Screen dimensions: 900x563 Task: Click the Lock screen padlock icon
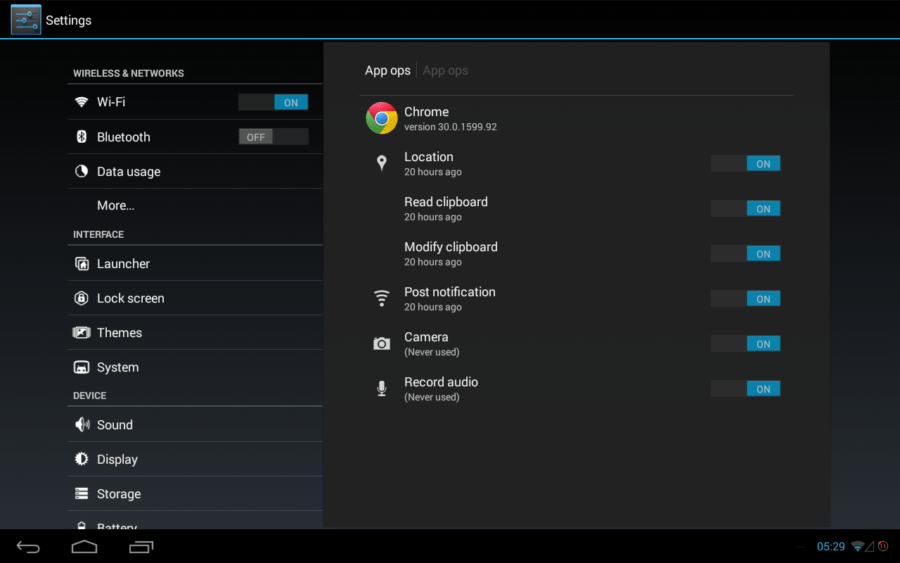coord(82,298)
